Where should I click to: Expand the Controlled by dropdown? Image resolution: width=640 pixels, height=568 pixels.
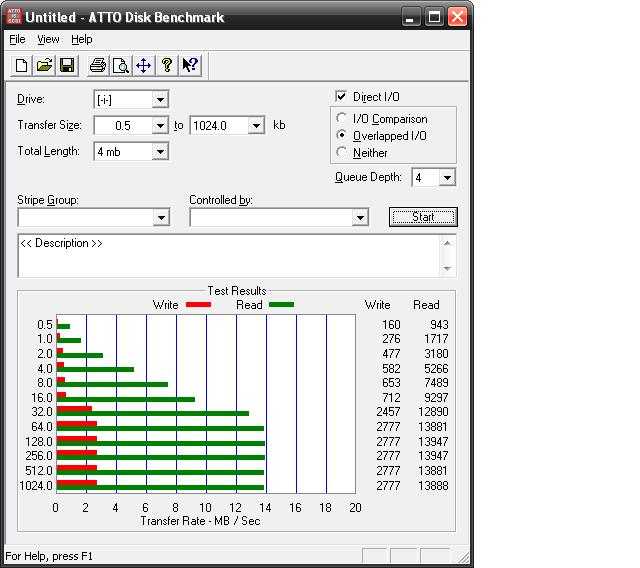[360, 217]
